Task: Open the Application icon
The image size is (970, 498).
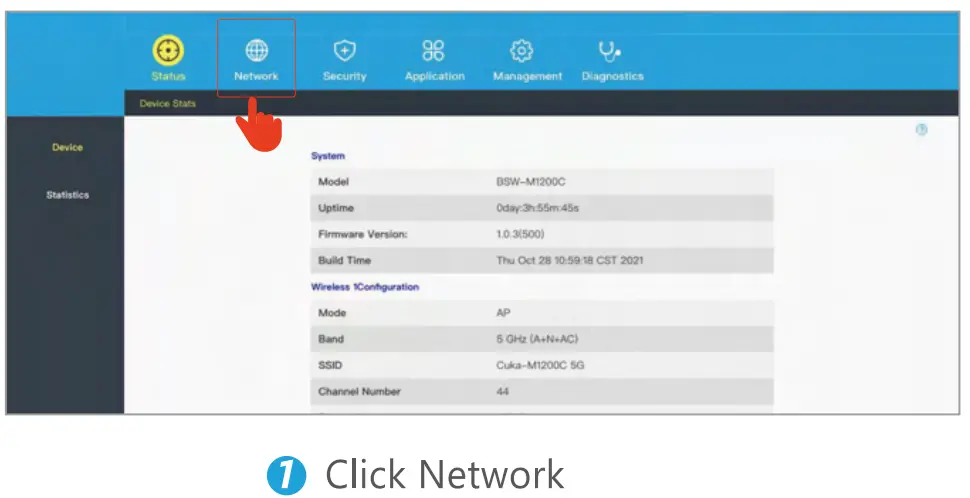Action: (x=433, y=50)
